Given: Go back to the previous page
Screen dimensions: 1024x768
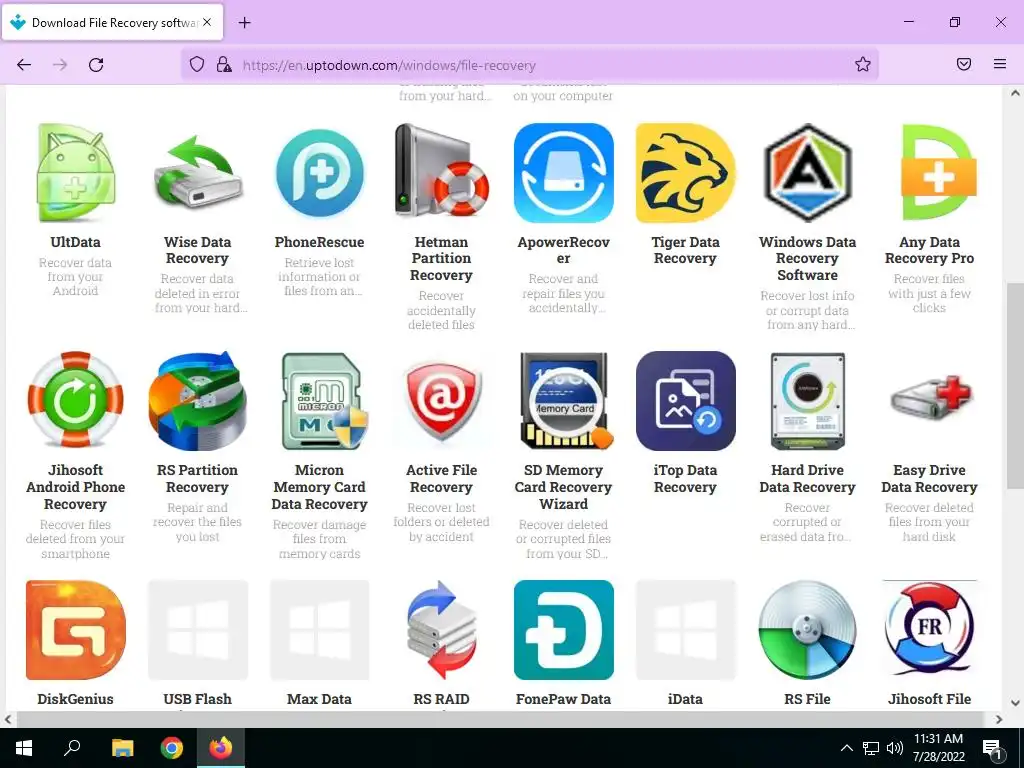Looking at the screenshot, I should point(24,65).
